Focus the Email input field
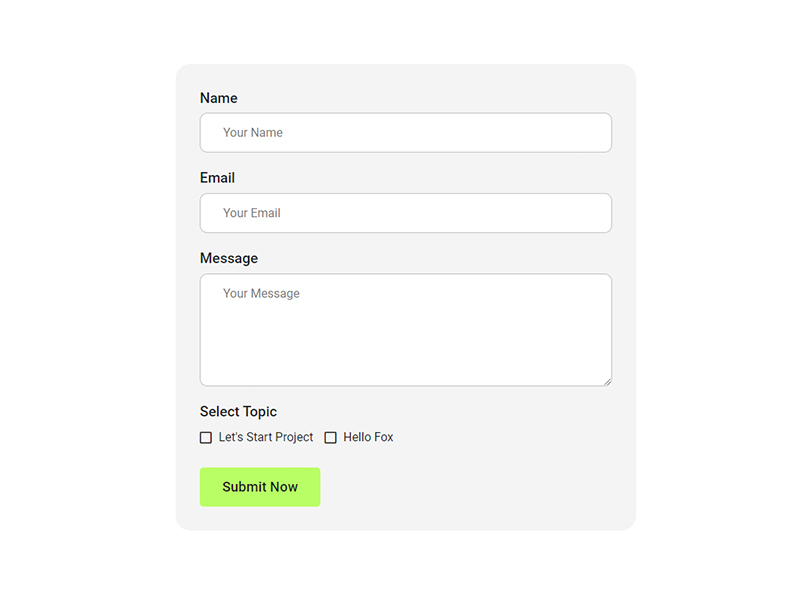Screen dimensions: 800x600 pyautogui.click(x=405, y=213)
